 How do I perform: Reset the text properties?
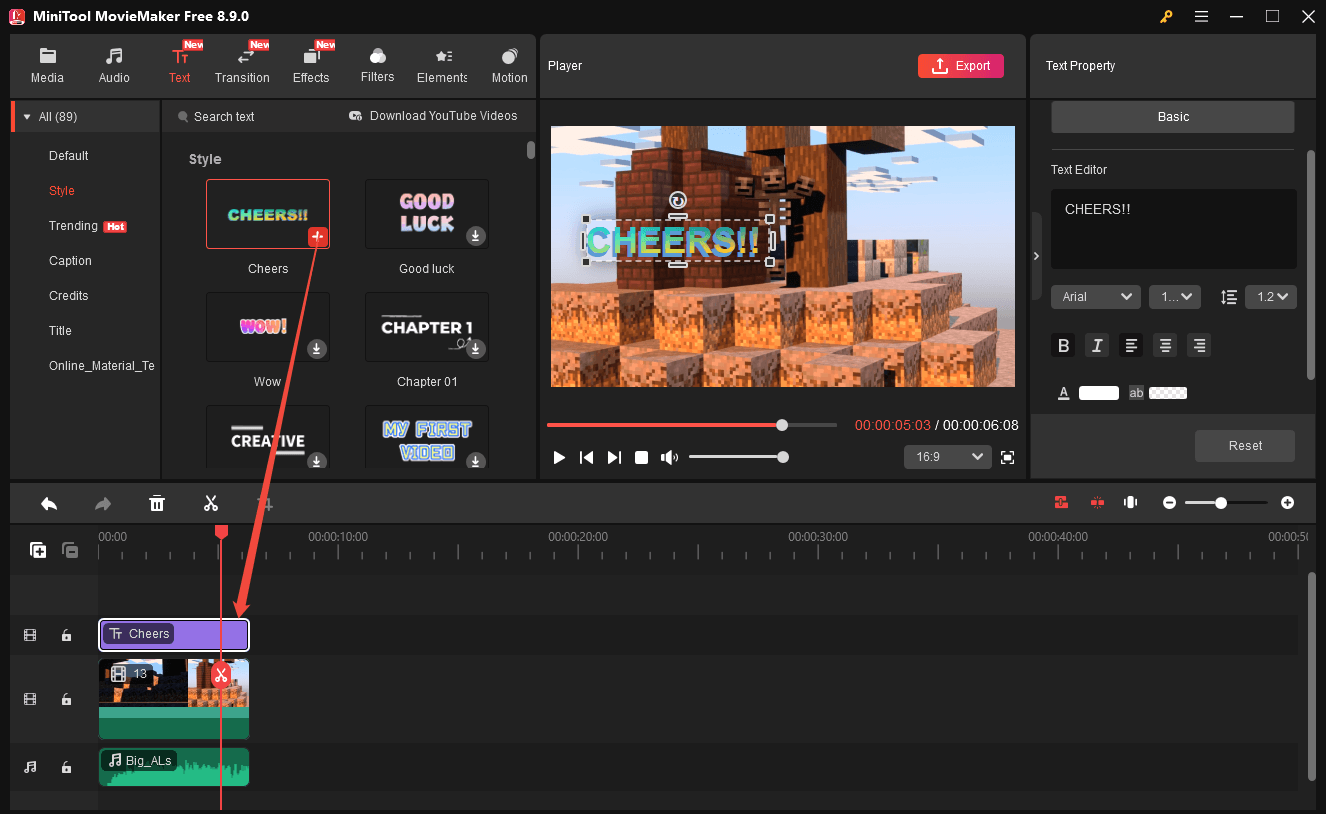coord(1245,446)
